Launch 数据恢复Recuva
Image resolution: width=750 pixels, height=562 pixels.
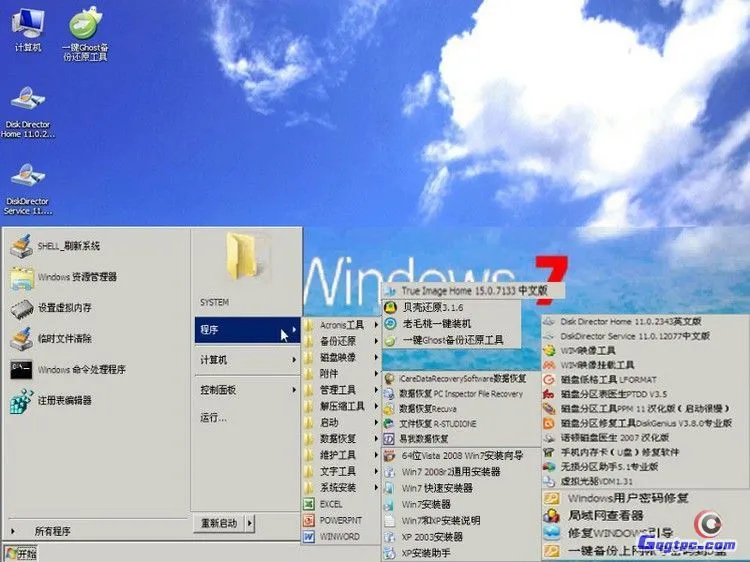pyautogui.click(x=461, y=409)
